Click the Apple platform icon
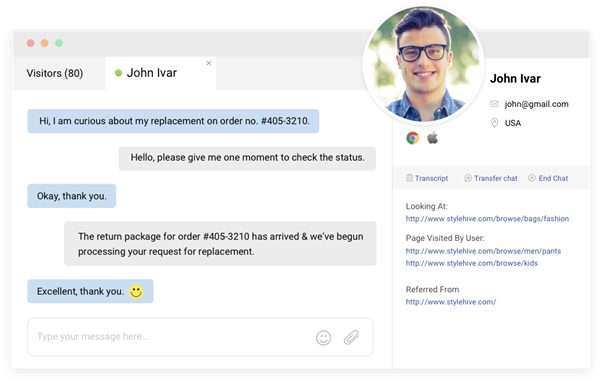Image resolution: width=602 pixels, height=383 pixels. [x=433, y=137]
